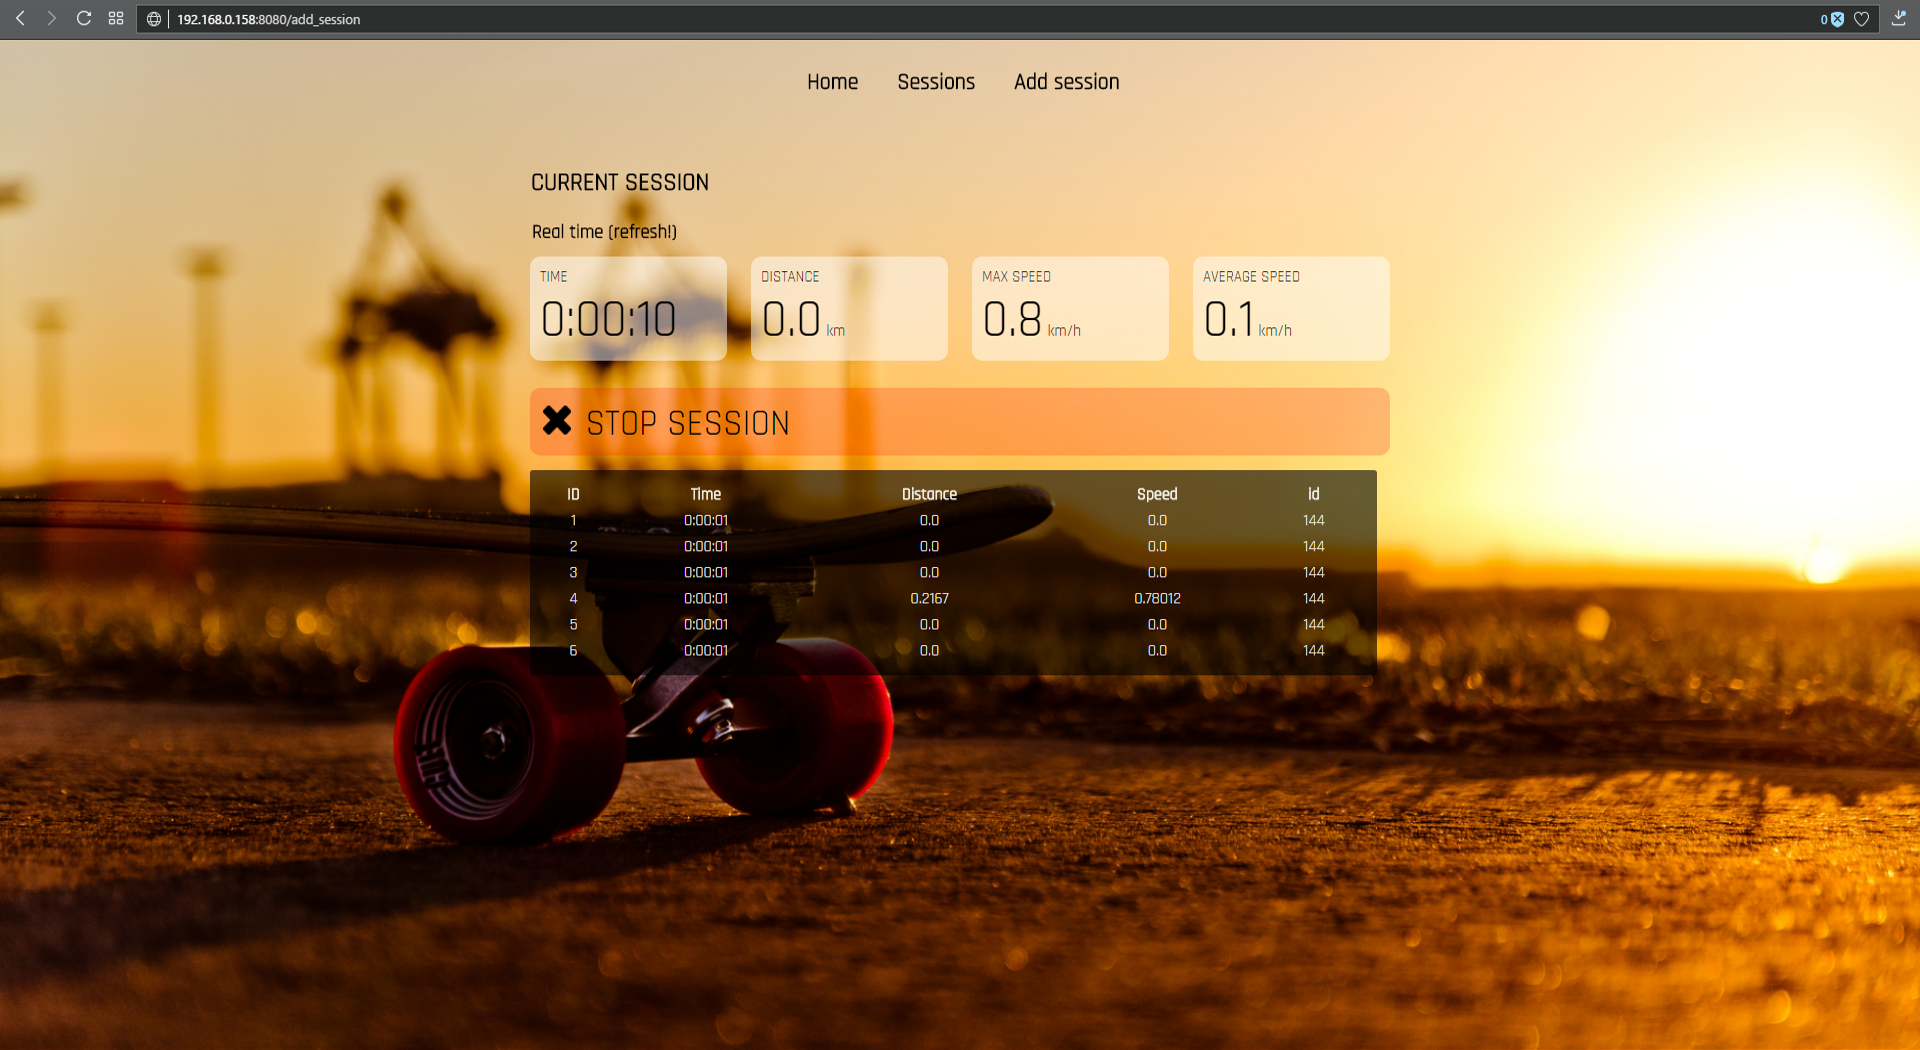The image size is (1920, 1050).
Task: Click the speed 0.0 value in row 2
Action: tap(1157, 546)
